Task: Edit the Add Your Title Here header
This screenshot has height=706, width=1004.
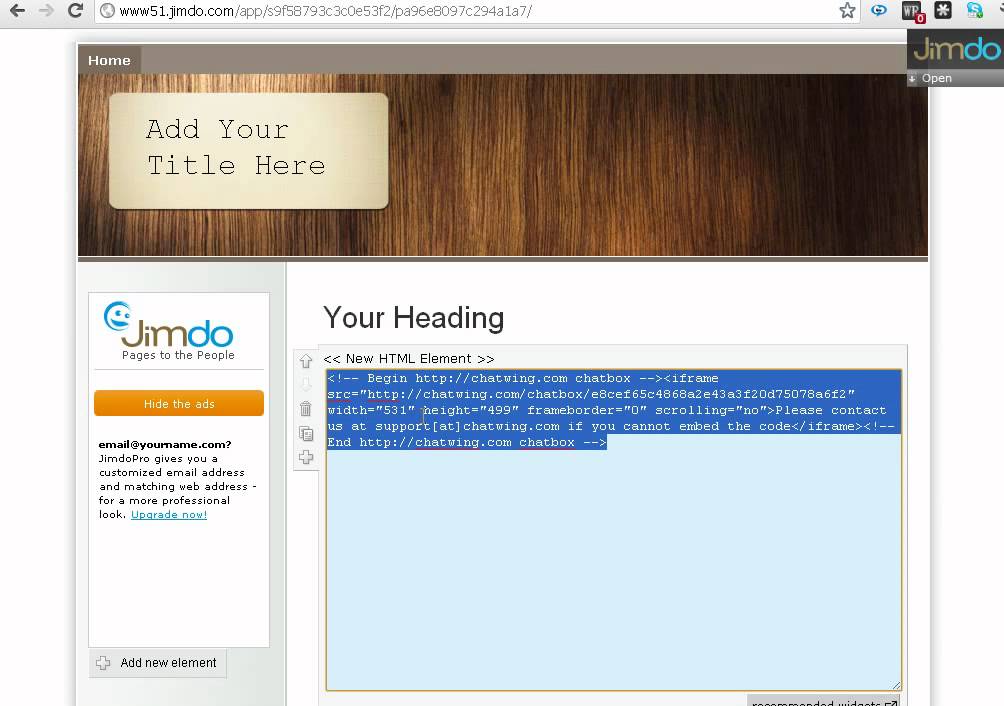Action: pos(236,148)
